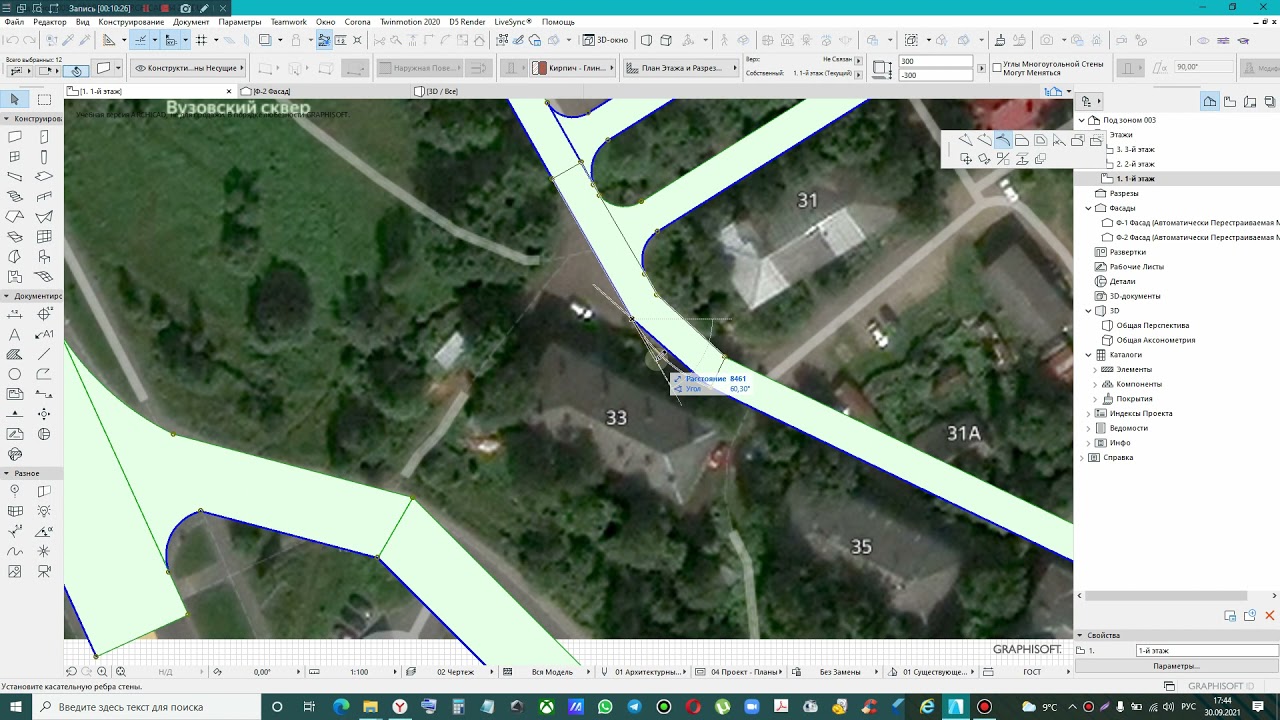Open WhatsApp from the Windows taskbar
This screenshot has height=720, width=1280.
coord(605,707)
